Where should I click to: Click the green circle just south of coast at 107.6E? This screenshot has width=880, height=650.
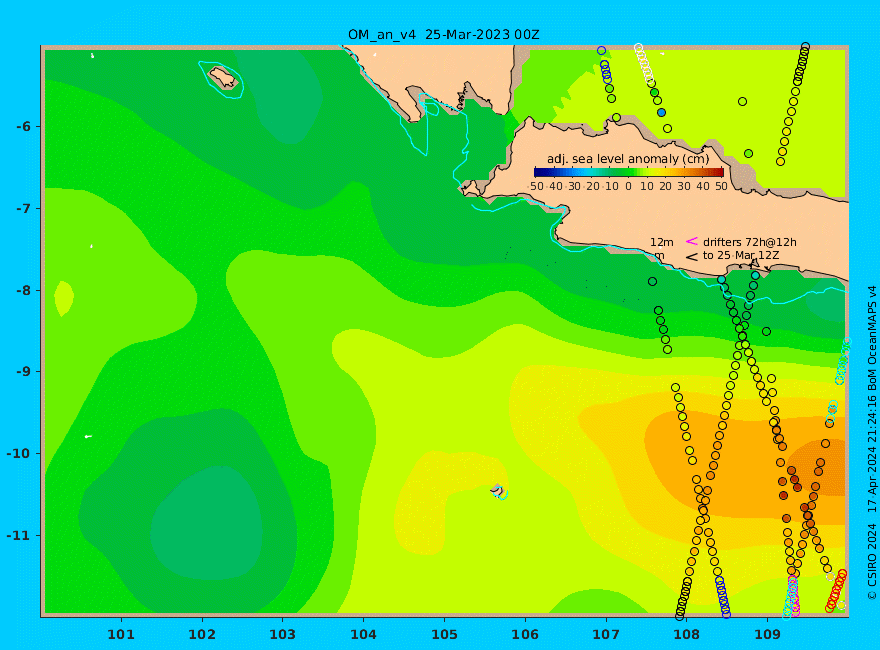coord(652,282)
